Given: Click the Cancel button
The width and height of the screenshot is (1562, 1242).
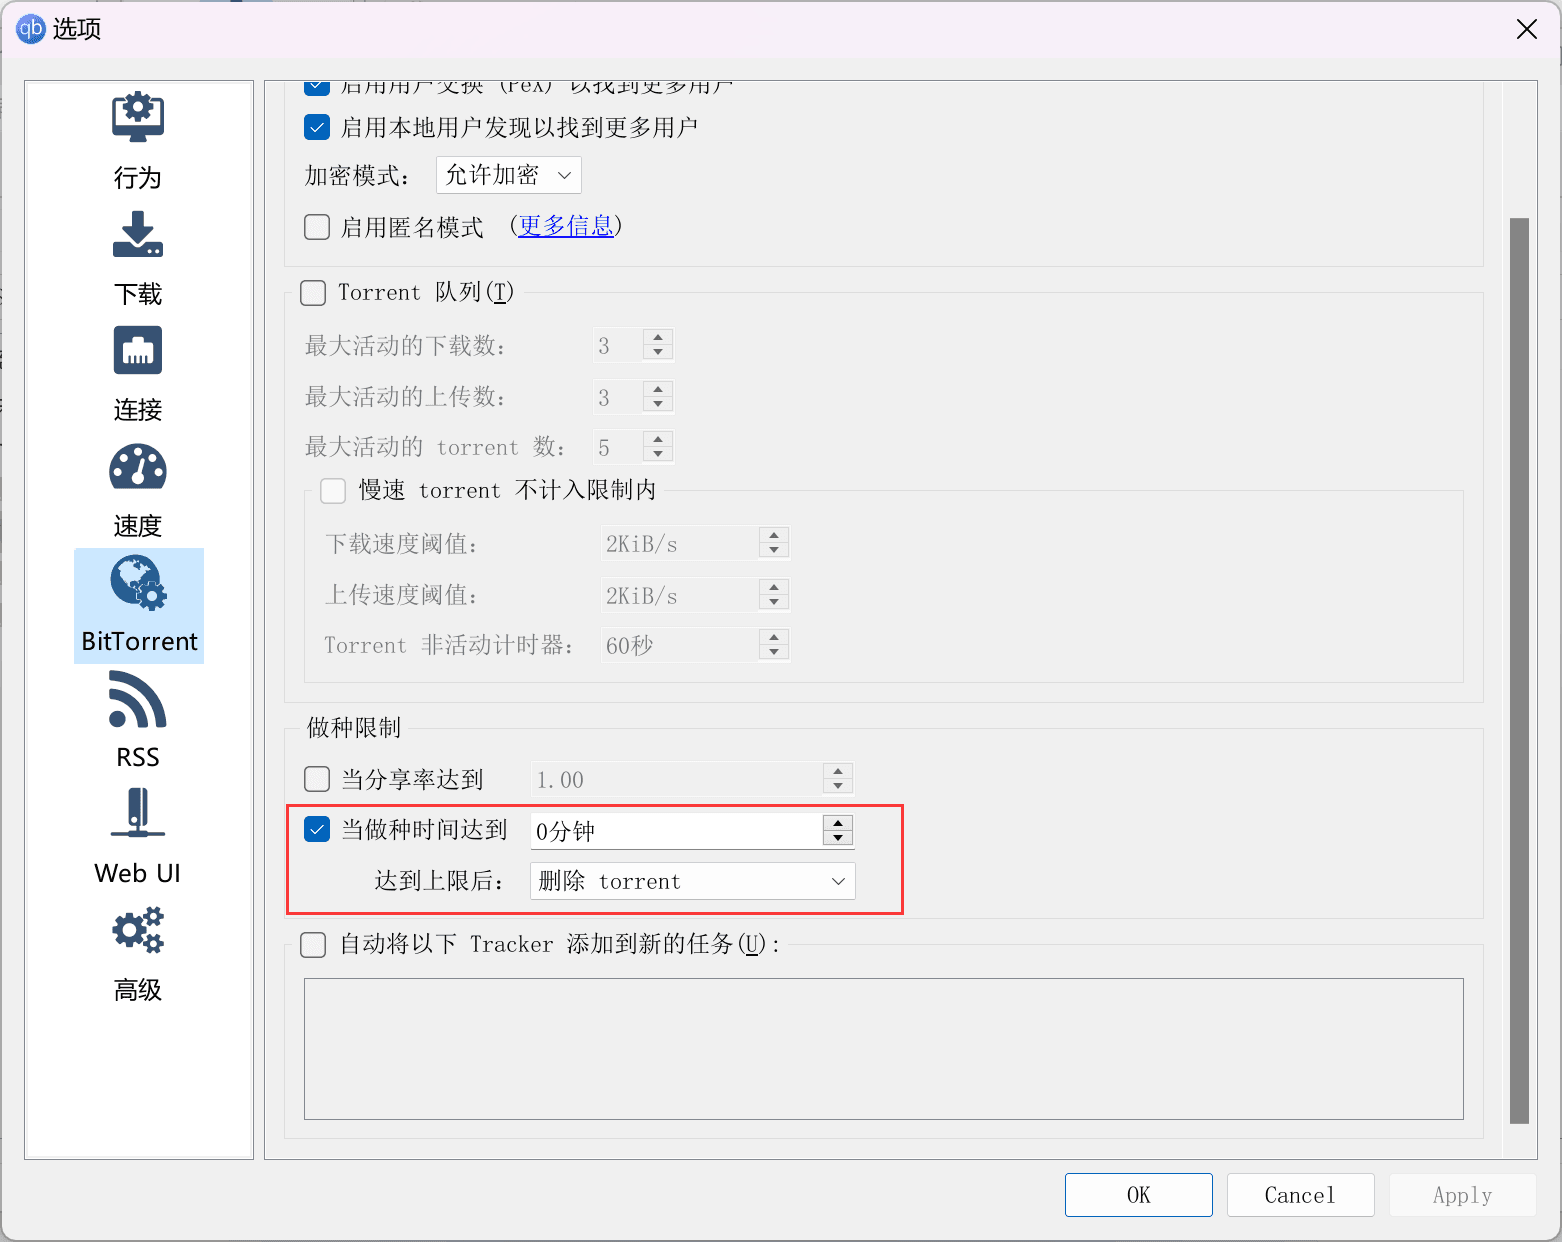Looking at the screenshot, I should pyautogui.click(x=1300, y=1195).
